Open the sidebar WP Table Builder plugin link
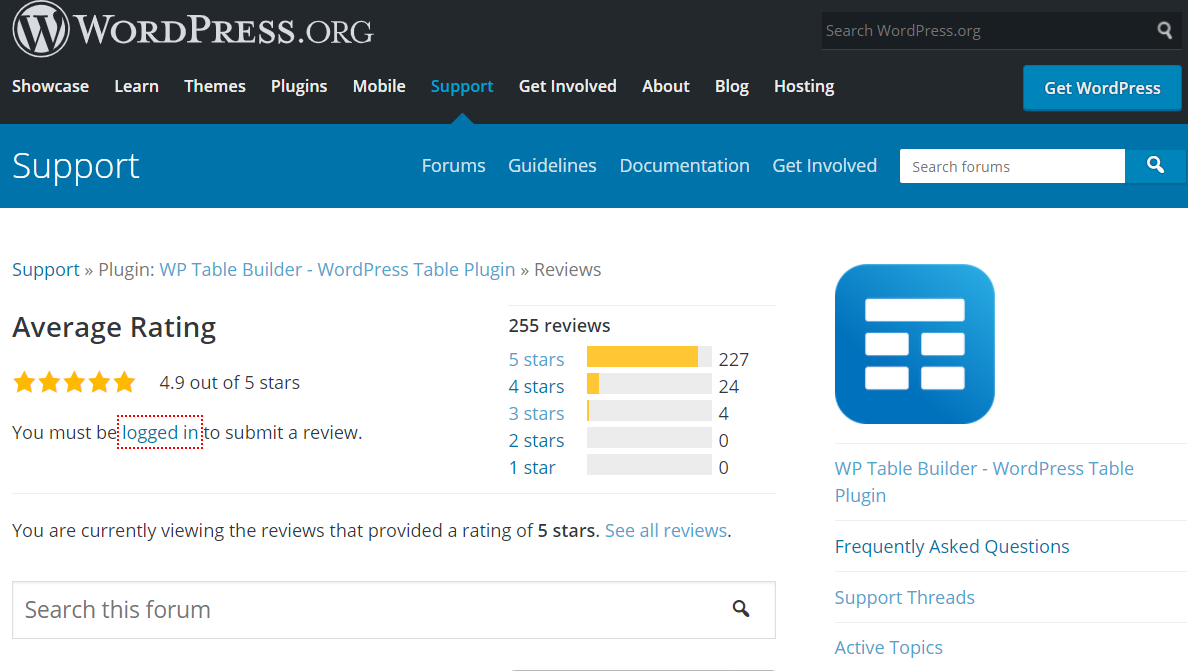 pos(984,482)
